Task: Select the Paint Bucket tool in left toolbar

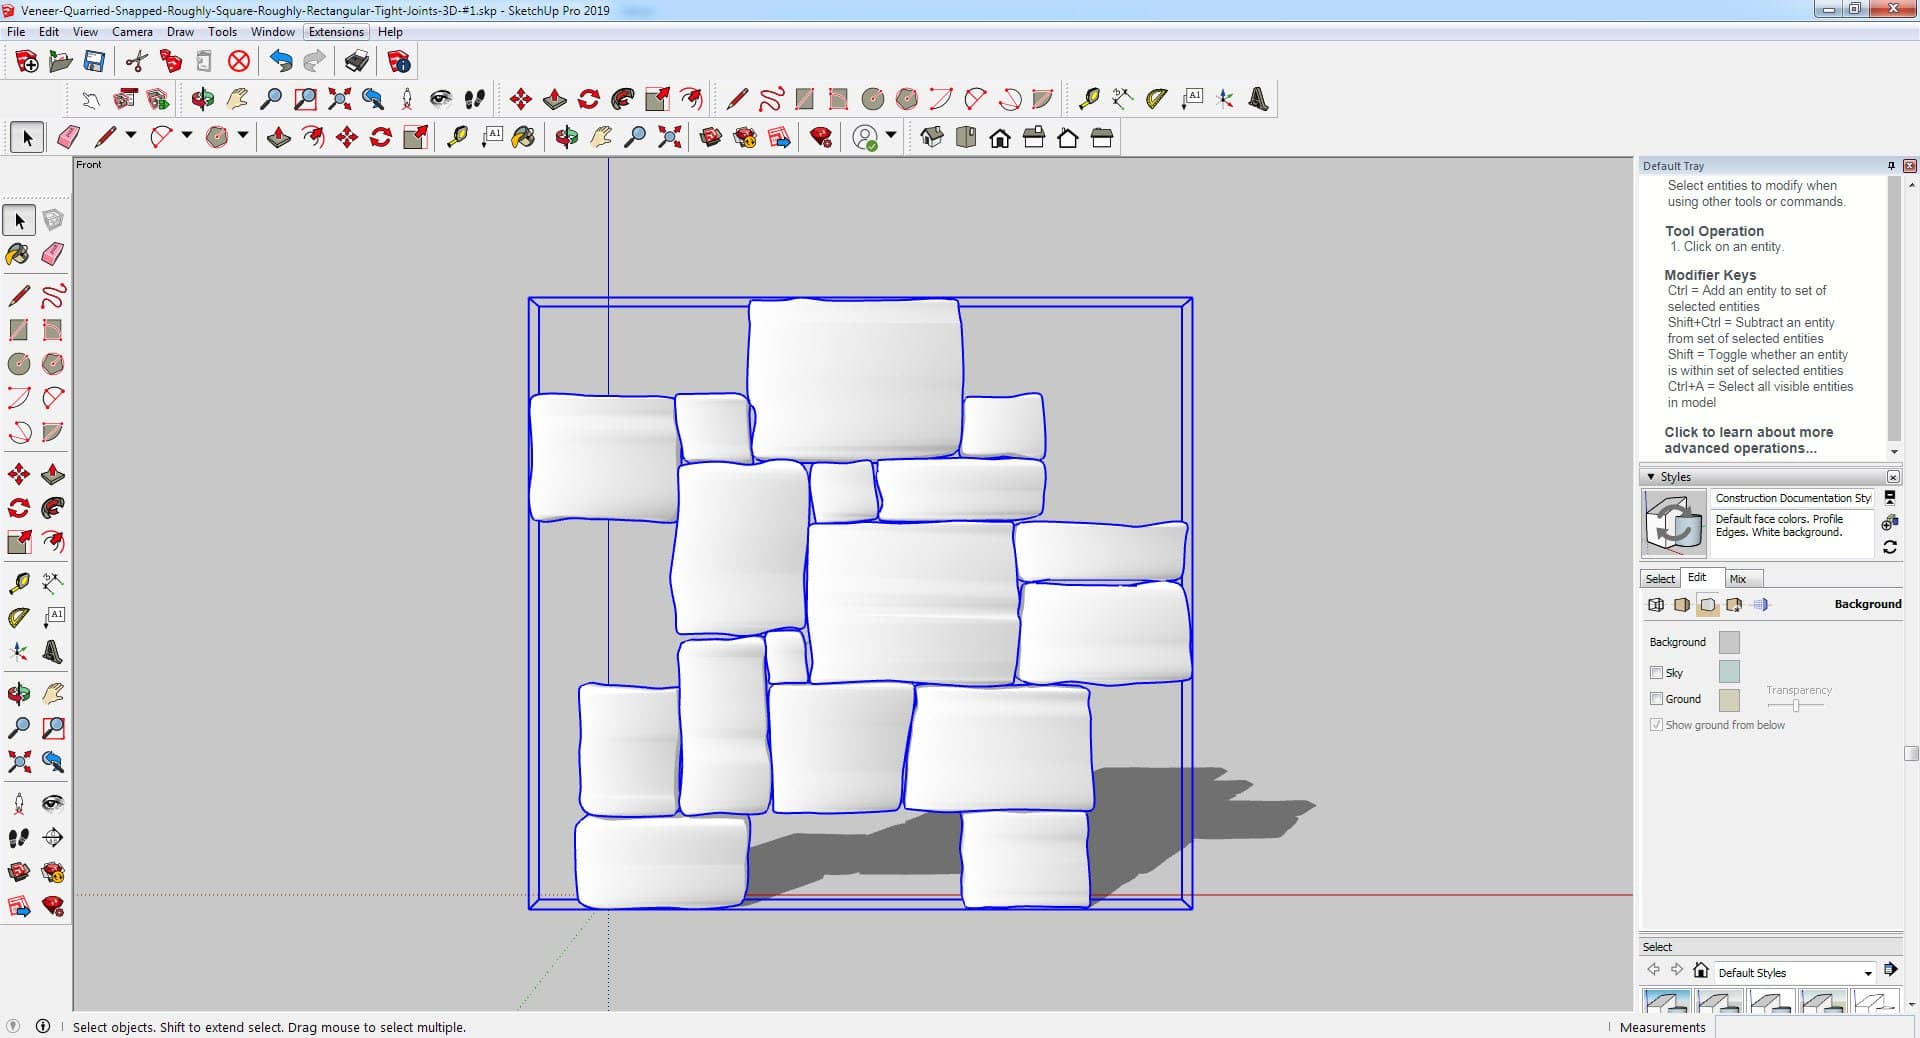Action: (x=18, y=254)
